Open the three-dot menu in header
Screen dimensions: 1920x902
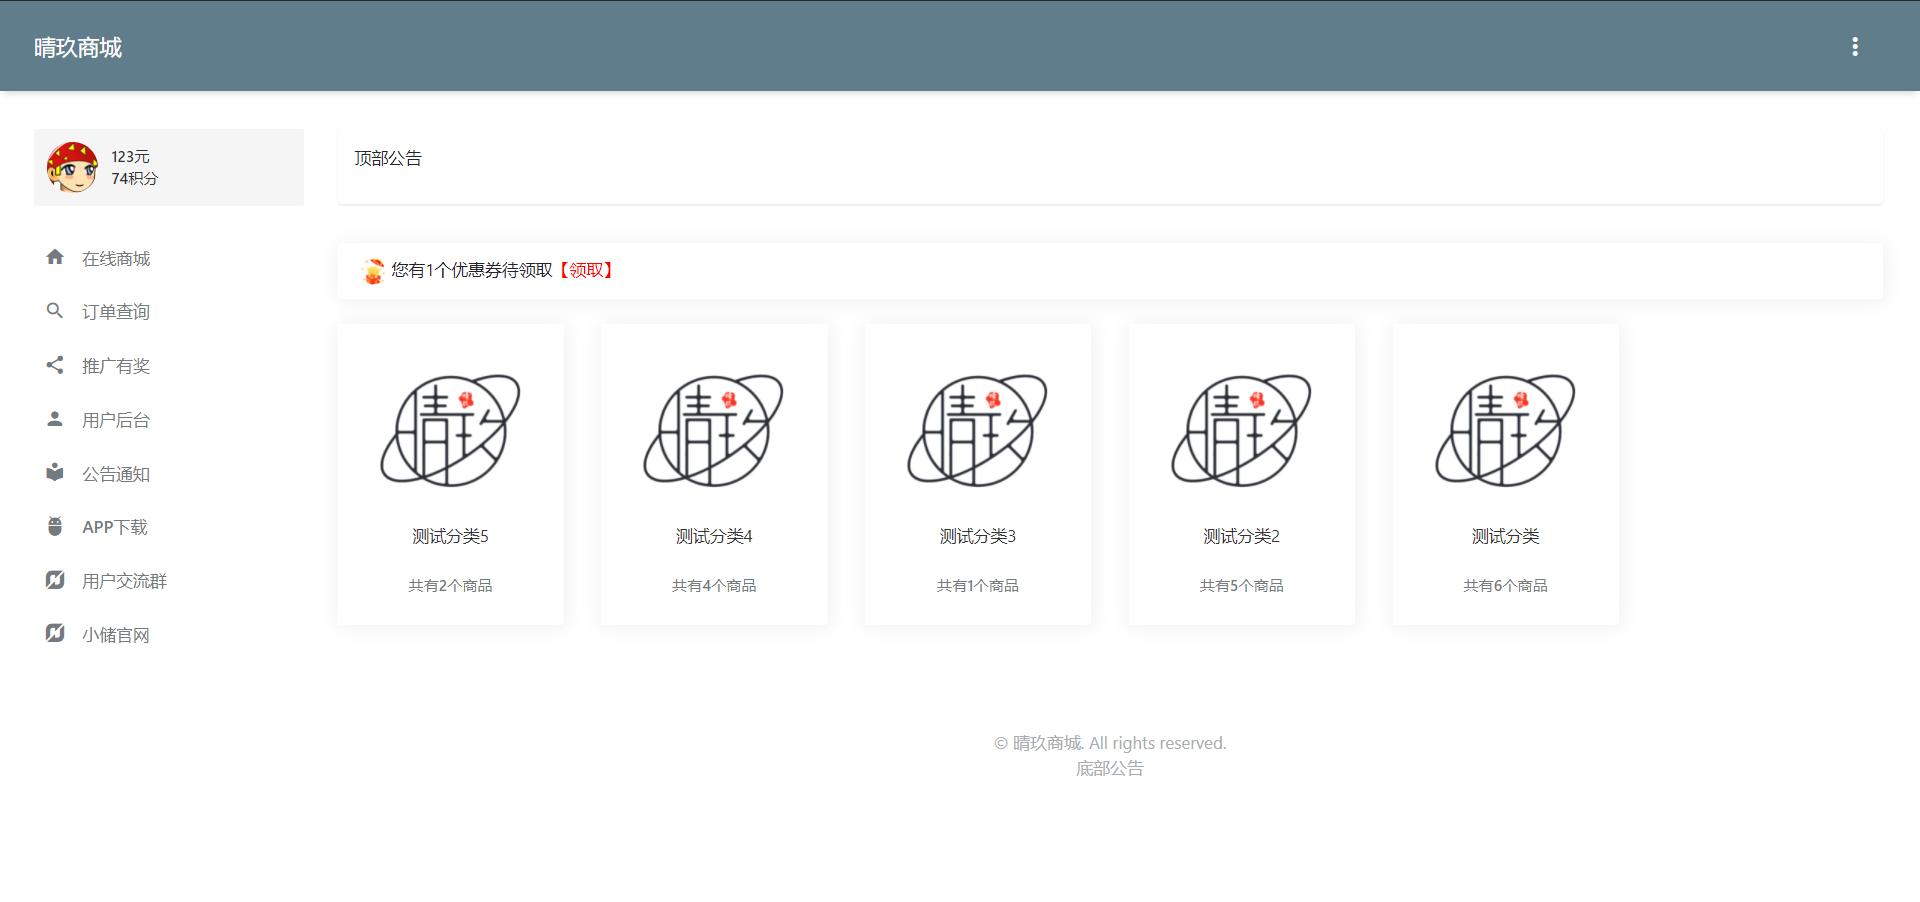tap(1854, 47)
